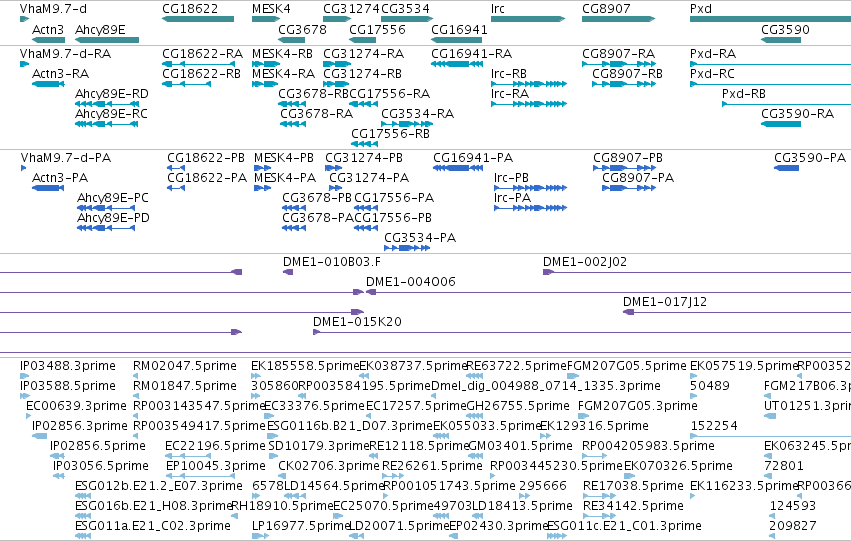Open the CG8907-RA transcript
Viewport: 851px width, 541px height.
point(618,64)
